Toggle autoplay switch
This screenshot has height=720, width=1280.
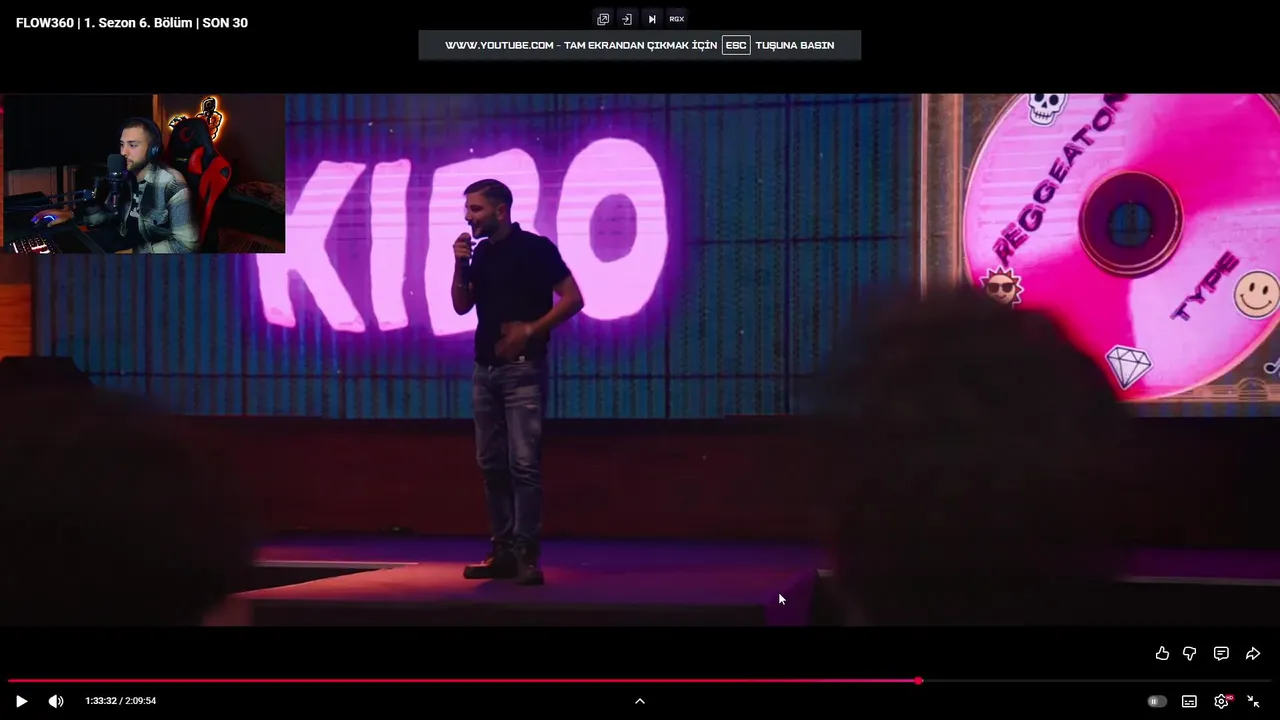click(1157, 701)
